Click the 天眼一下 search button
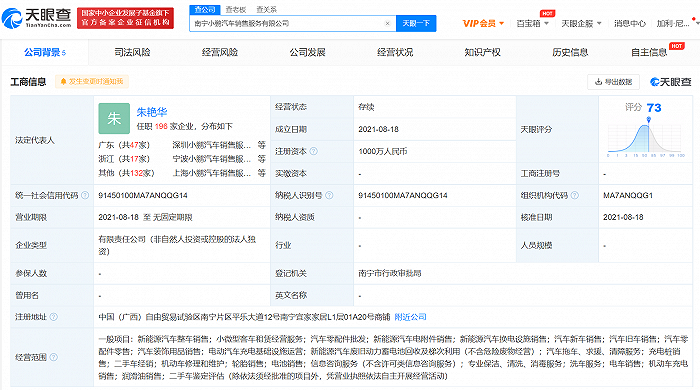700x390 pixels. [x=416, y=23]
